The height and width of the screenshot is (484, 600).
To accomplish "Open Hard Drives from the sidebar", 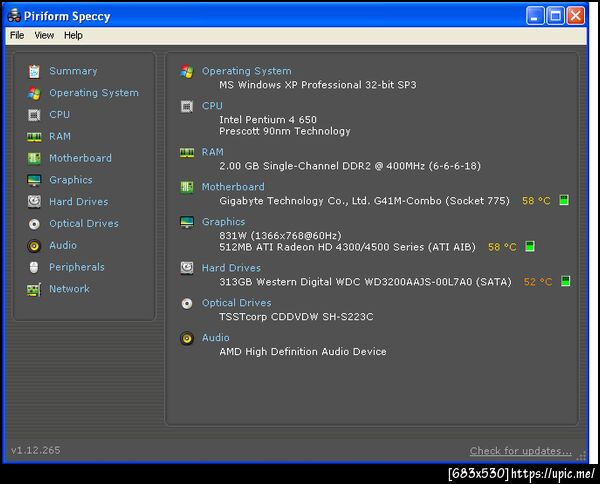I will point(78,202).
